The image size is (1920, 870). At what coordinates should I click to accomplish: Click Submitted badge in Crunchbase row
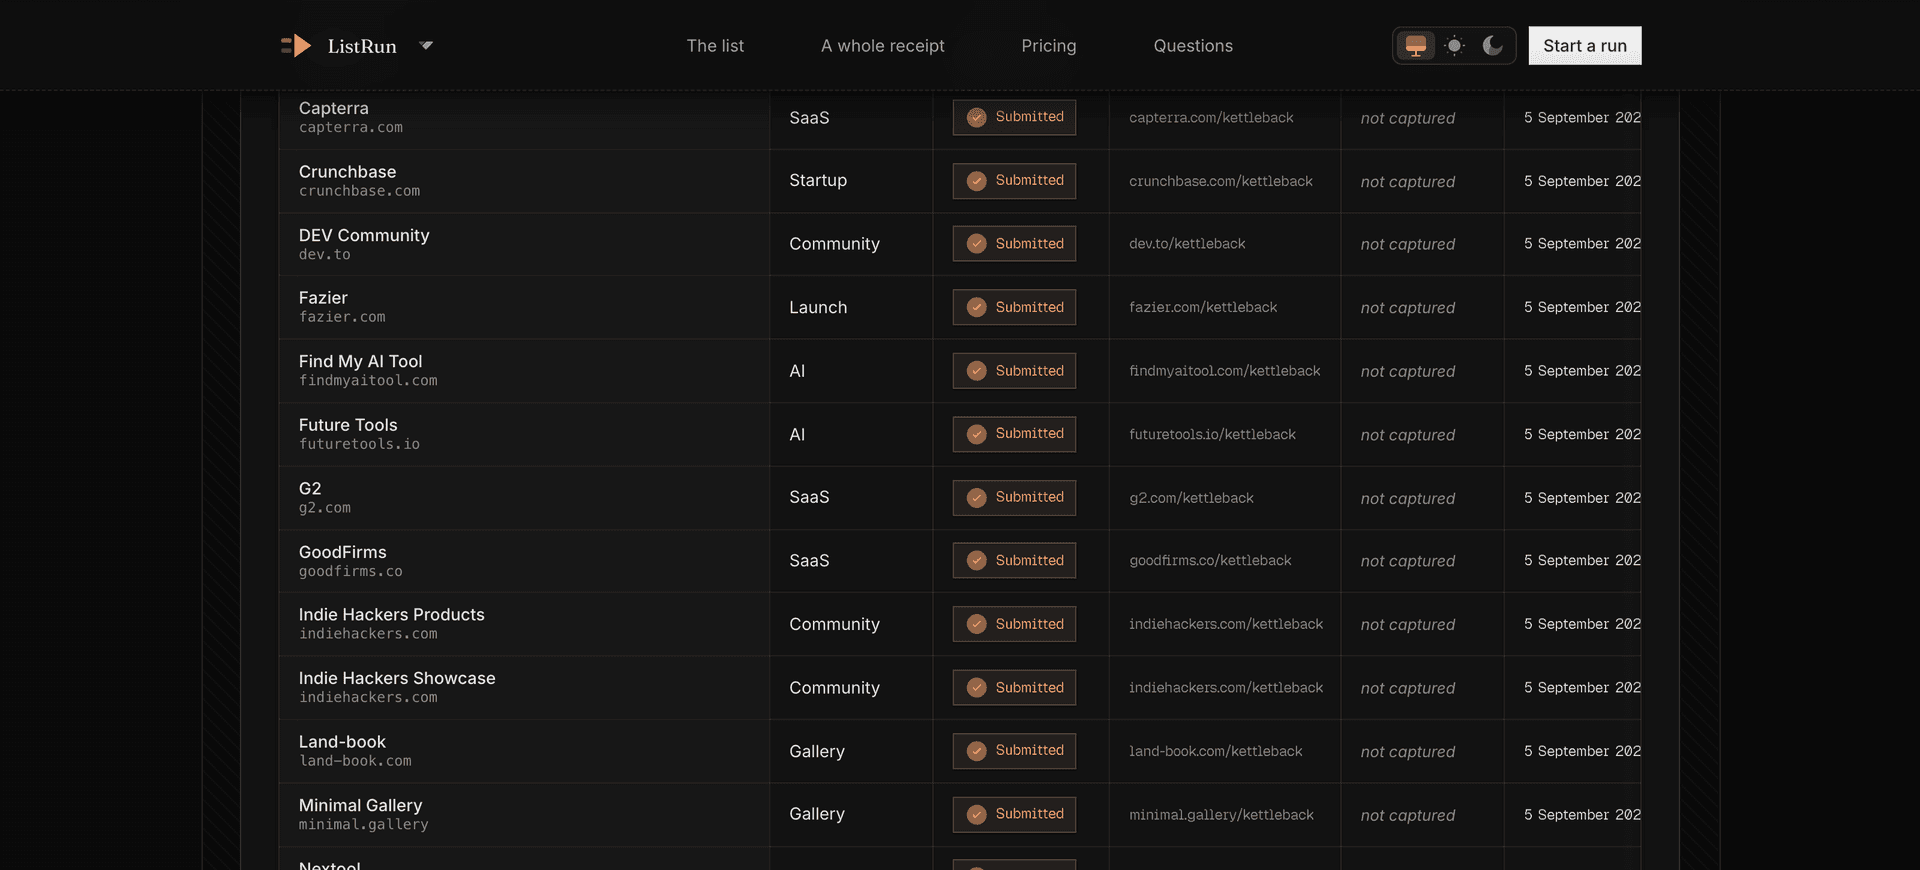click(x=1014, y=181)
